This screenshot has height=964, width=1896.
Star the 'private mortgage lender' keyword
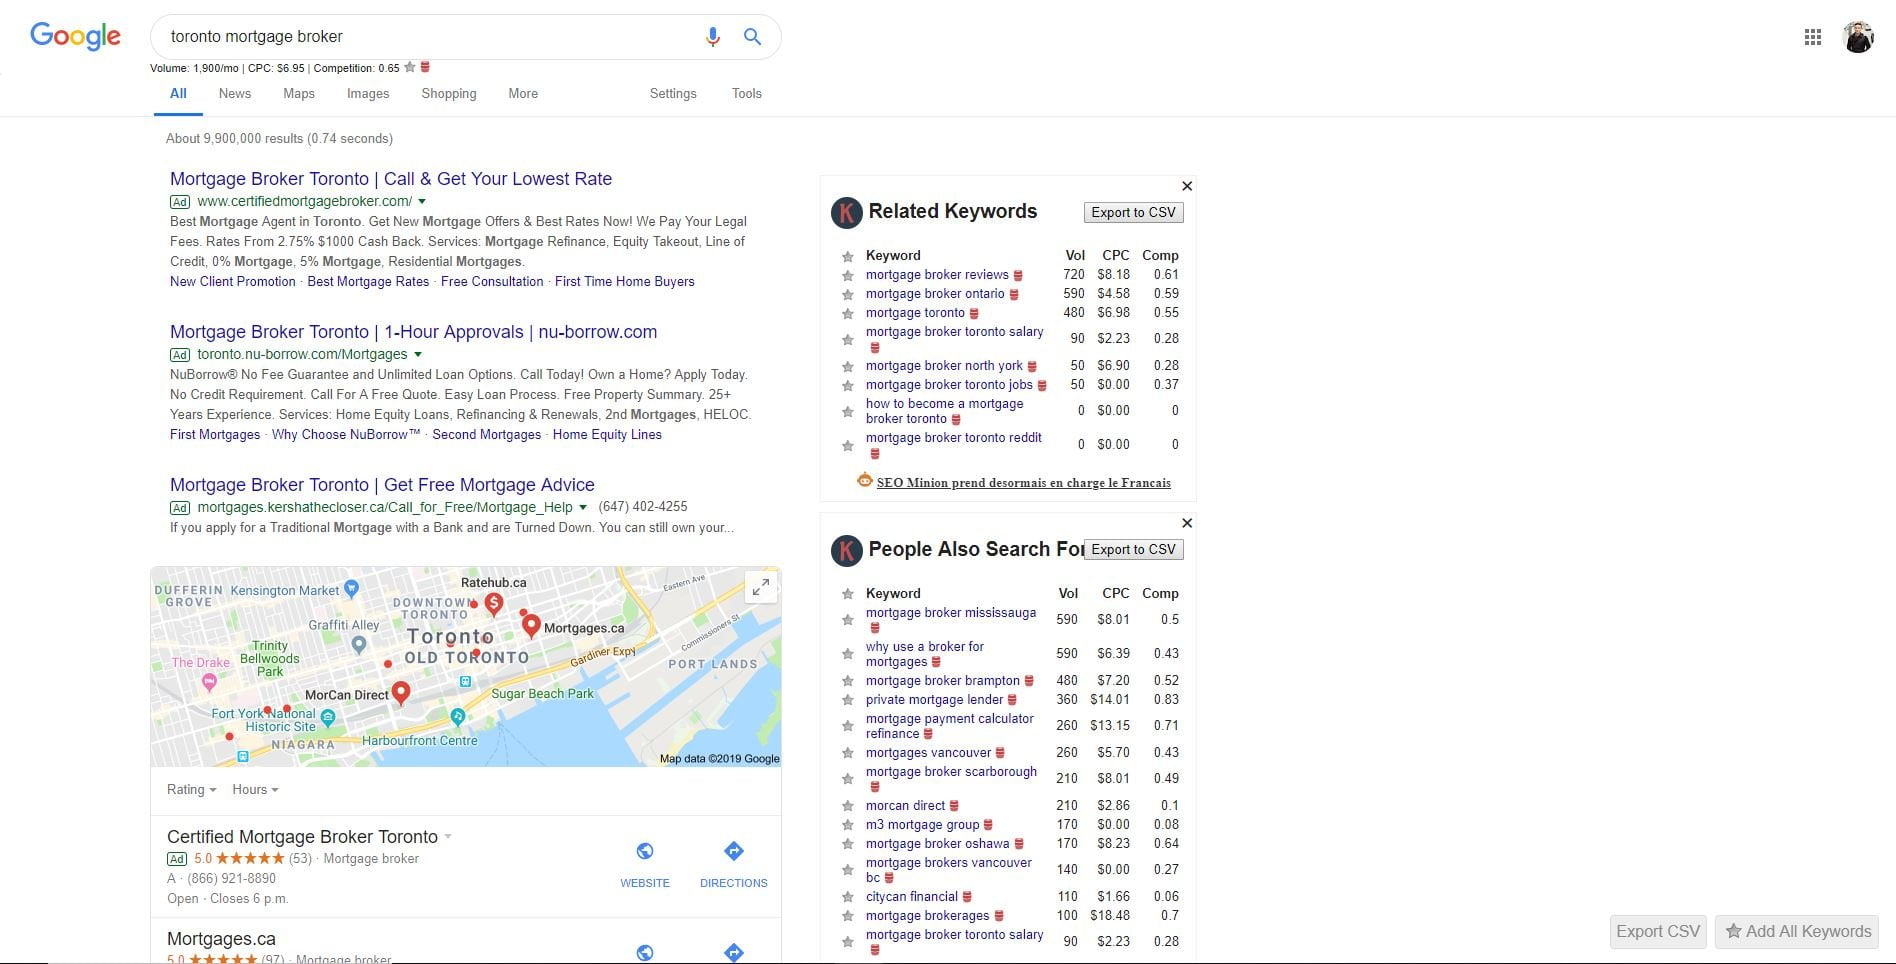tap(848, 701)
